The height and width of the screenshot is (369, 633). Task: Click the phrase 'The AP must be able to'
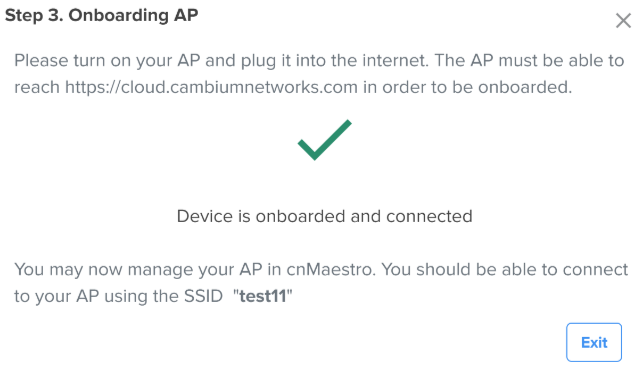529,61
